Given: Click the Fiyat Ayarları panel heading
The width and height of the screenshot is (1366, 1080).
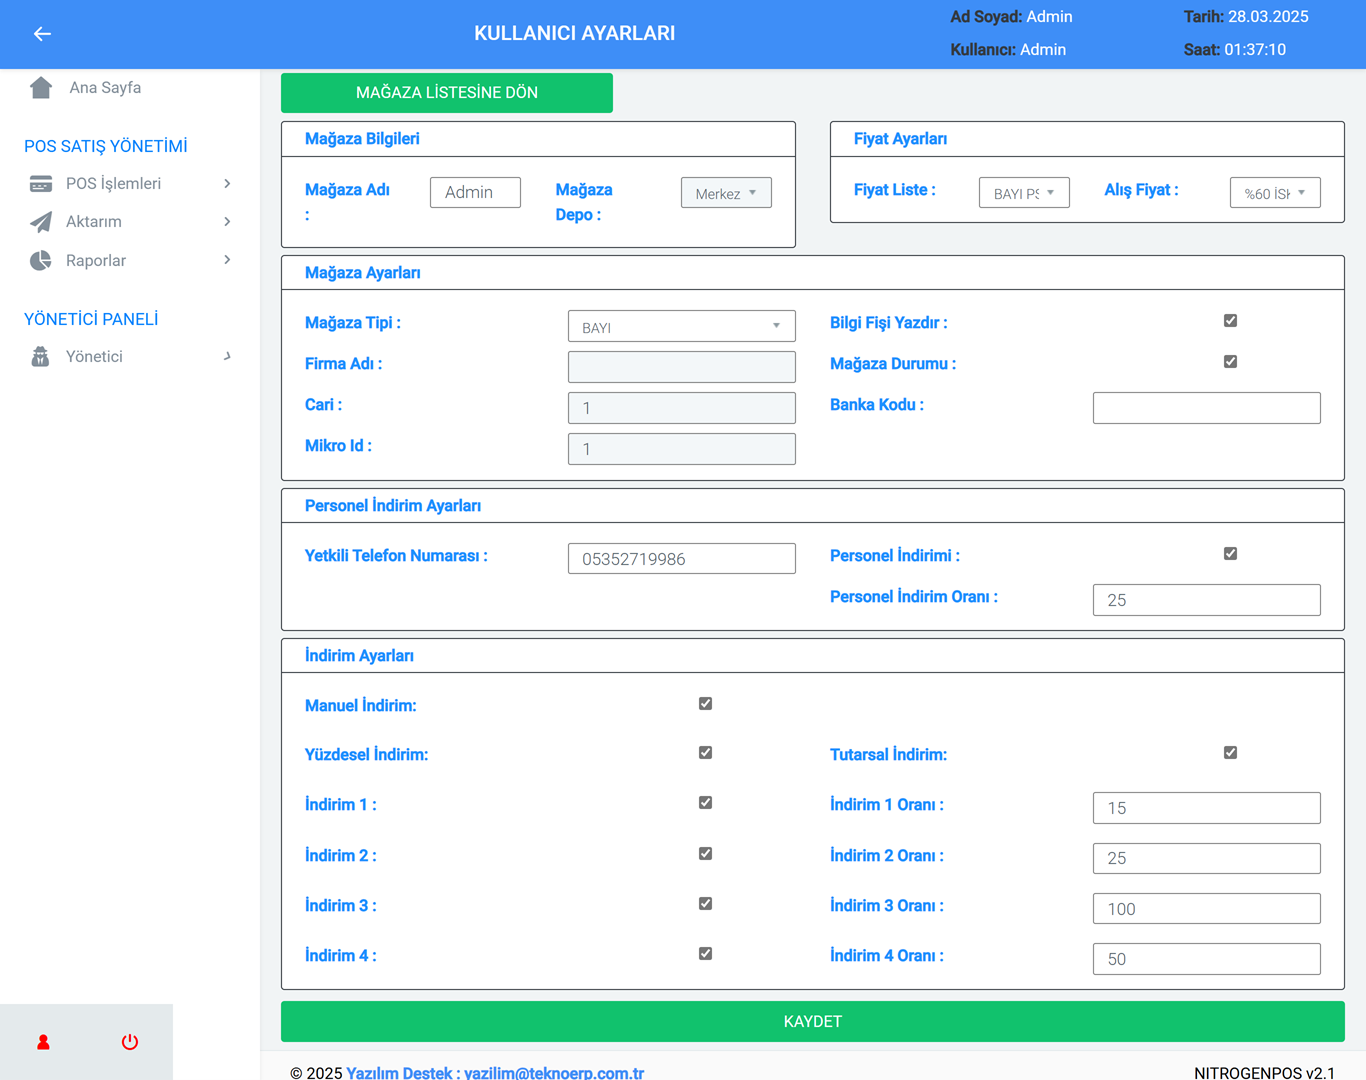Looking at the screenshot, I should pyautogui.click(x=900, y=139).
